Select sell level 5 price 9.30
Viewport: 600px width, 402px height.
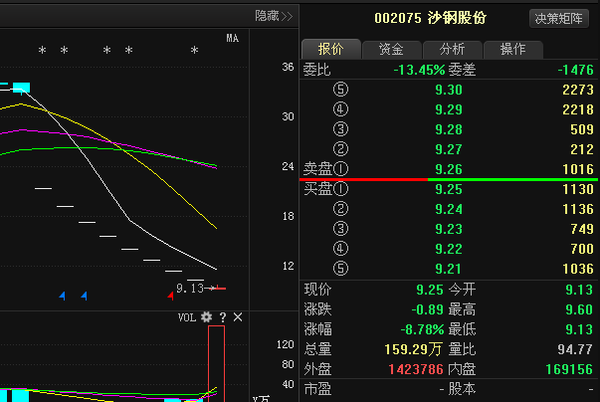pos(449,90)
